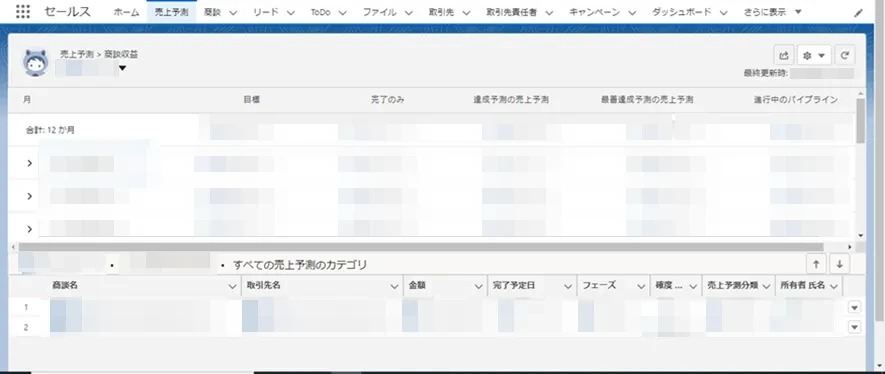This screenshot has width=885, height=374.
Task: Open ダッシュボード tab dropdown chevron
Action: (x=724, y=13)
